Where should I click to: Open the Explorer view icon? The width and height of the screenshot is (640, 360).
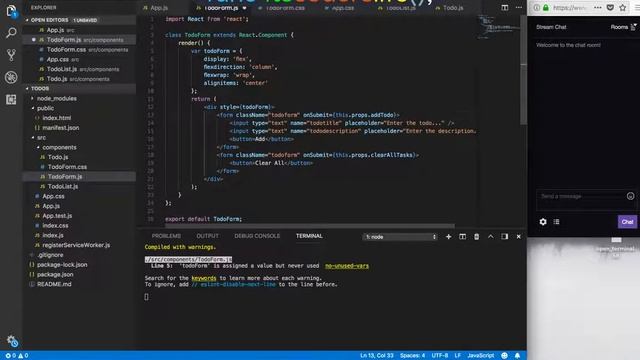click(x=11, y=11)
